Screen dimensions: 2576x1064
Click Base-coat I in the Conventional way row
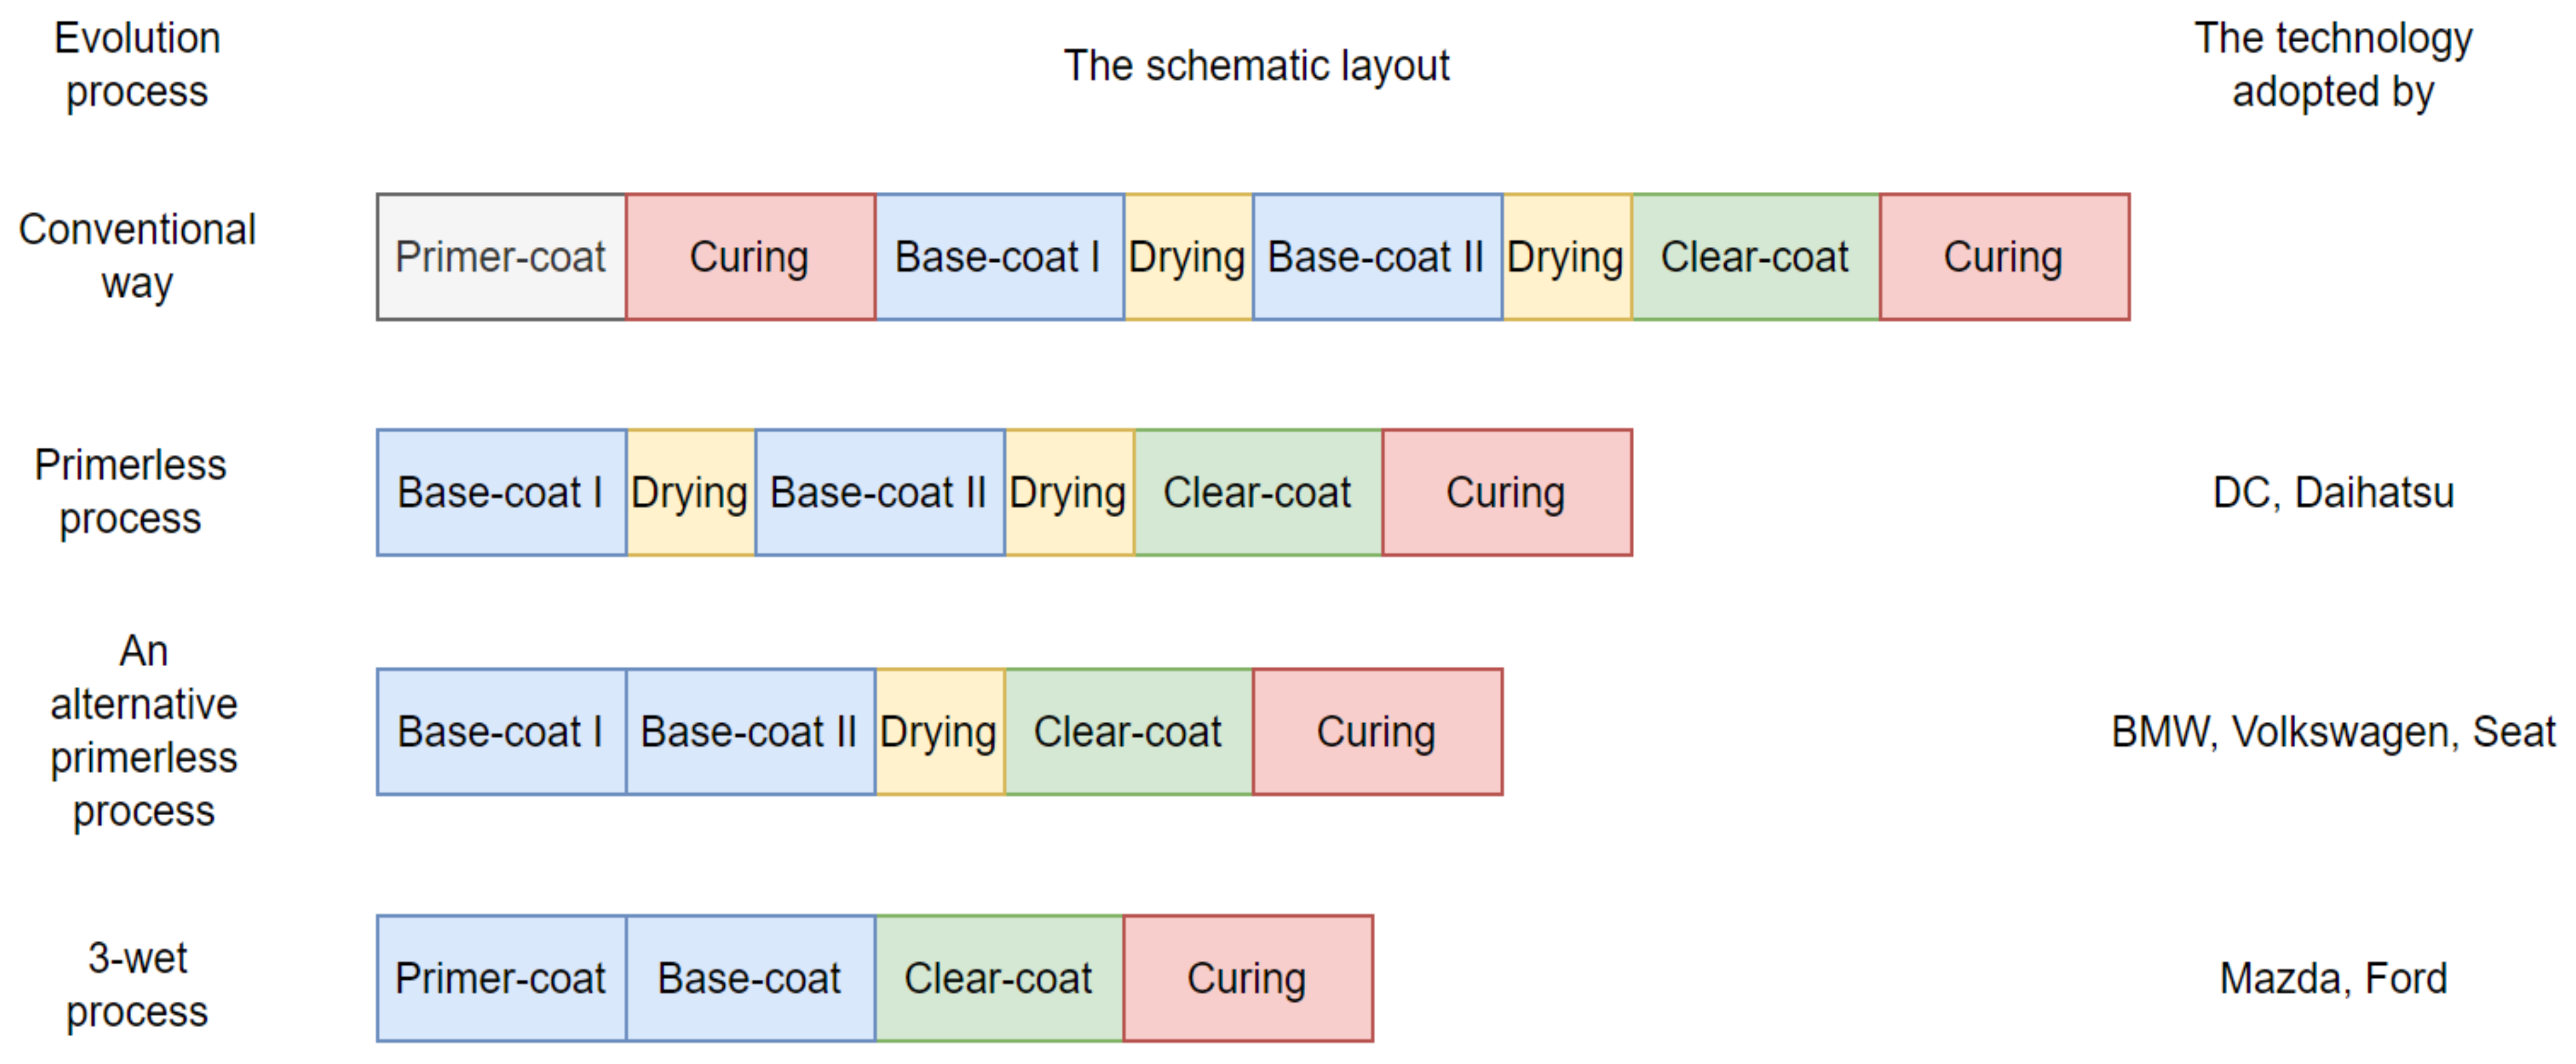[x=999, y=257]
